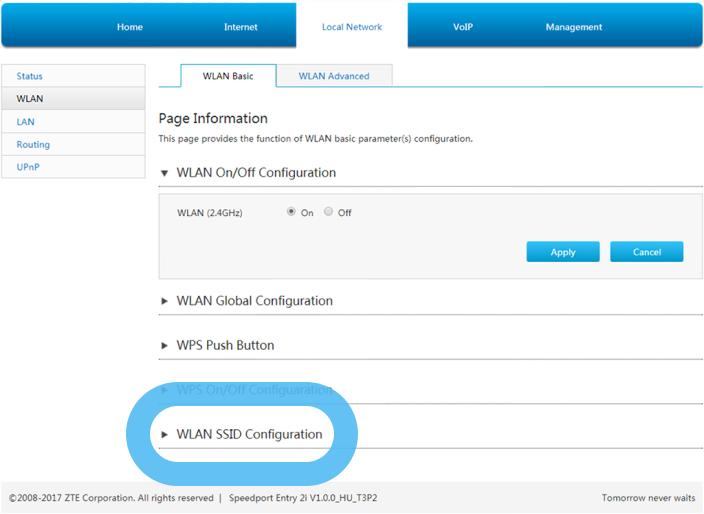The height and width of the screenshot is (514, 704).
Task: Go to Routing in the sidebar
Action: pos(33,145)
